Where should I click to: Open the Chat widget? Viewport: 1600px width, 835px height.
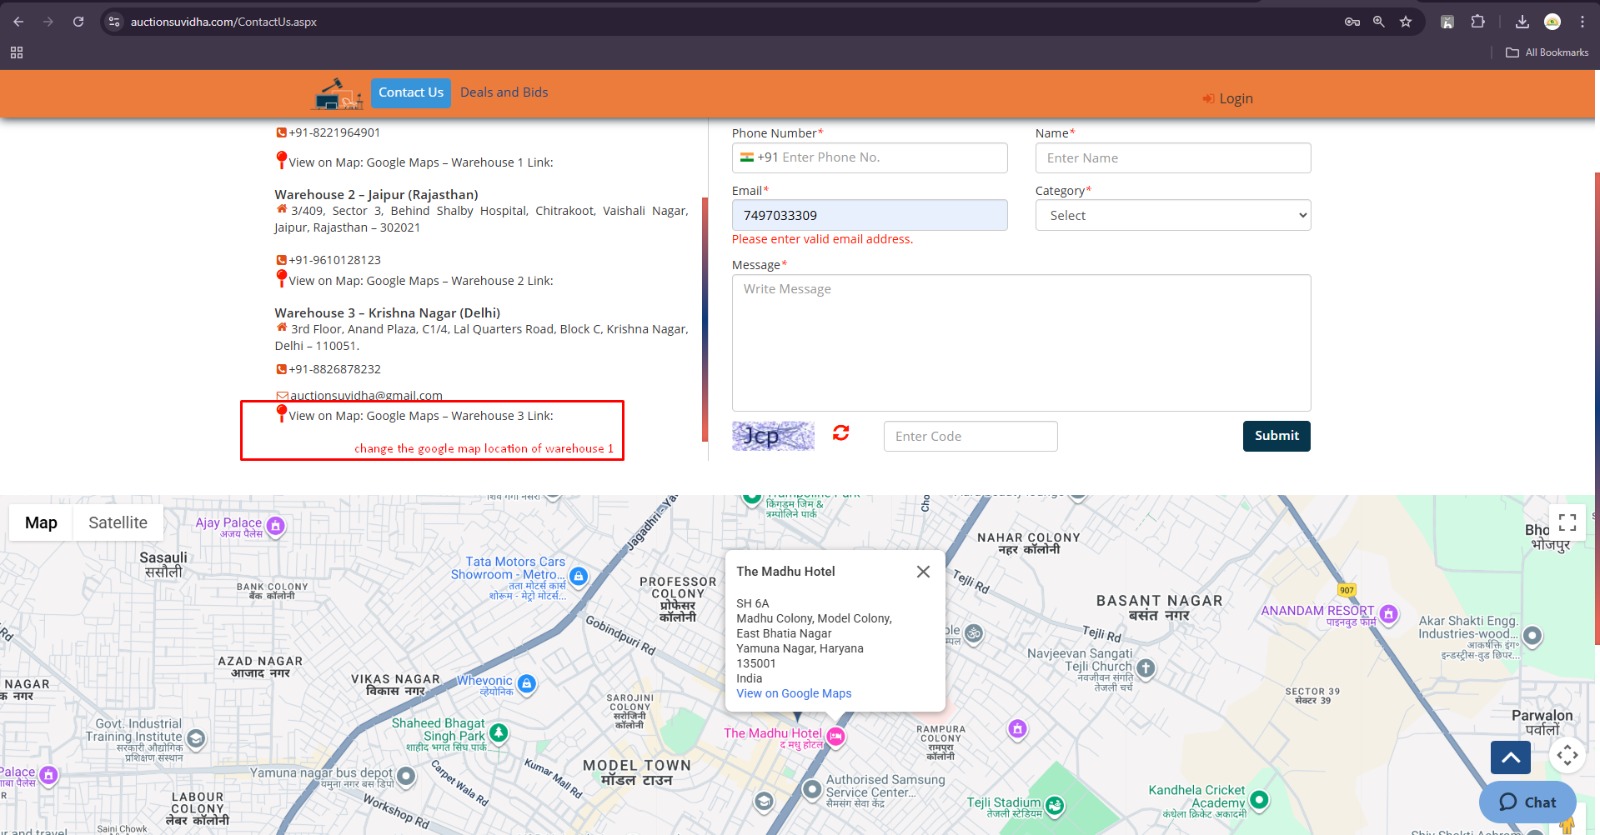[1527, 802]
